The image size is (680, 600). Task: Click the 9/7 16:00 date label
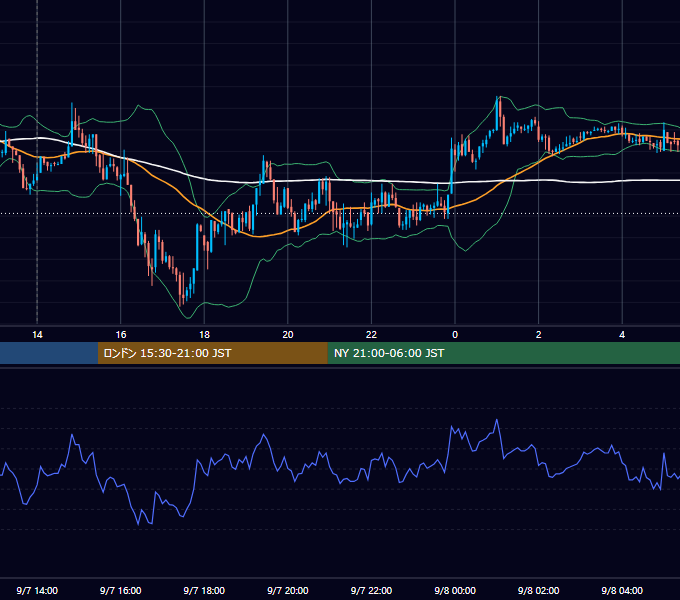pyautogui.click(x=121, y=591)
